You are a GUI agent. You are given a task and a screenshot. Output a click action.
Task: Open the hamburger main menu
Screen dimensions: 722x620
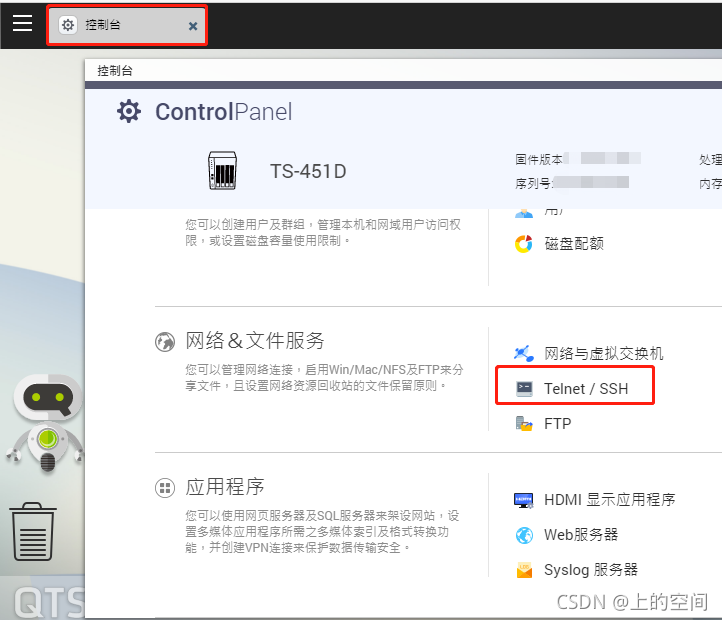[22, 23]
